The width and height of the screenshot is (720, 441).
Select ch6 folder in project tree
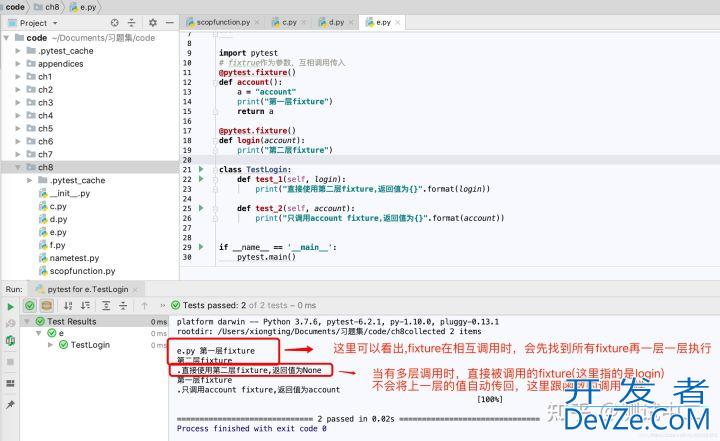point(45,141)
